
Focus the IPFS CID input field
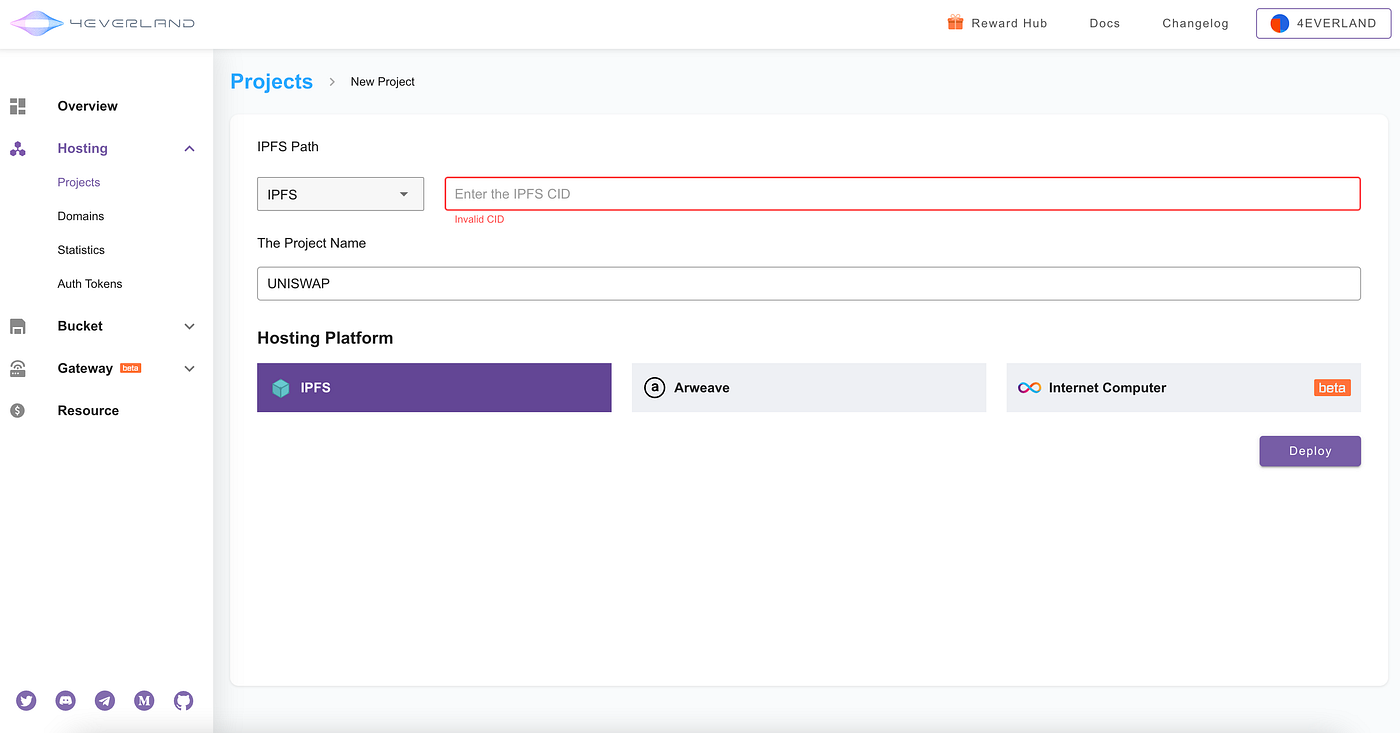pyautogui.click(x=903, y=194)
